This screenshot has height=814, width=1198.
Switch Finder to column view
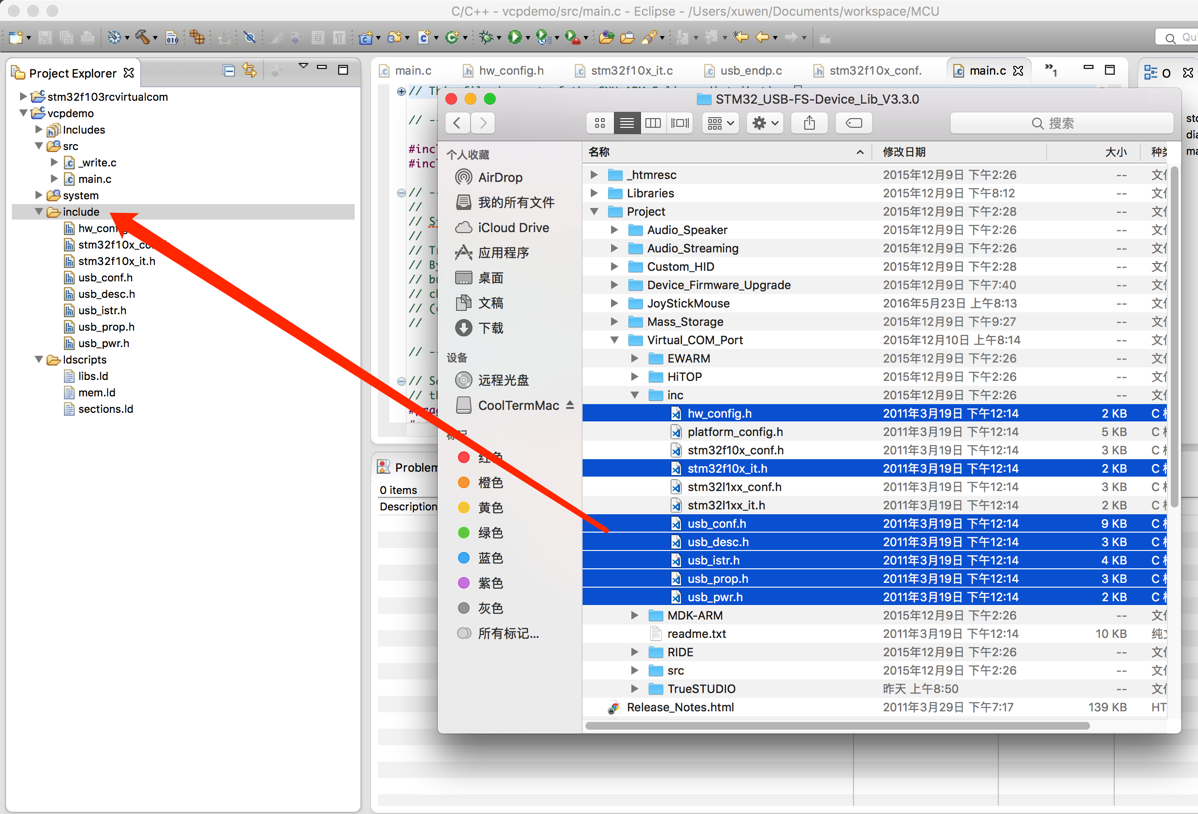coord(653,123)
